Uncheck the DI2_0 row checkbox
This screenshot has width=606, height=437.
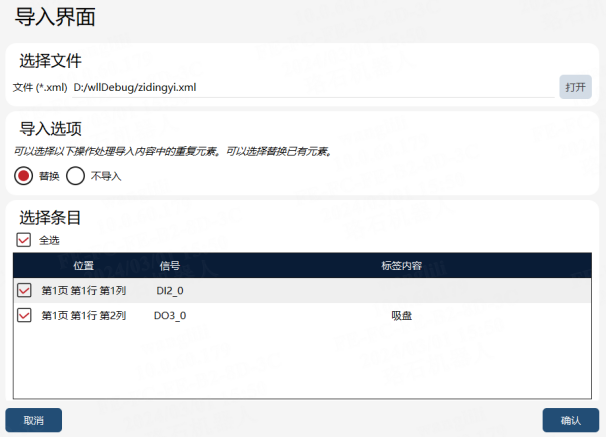[x=24, y=290]
